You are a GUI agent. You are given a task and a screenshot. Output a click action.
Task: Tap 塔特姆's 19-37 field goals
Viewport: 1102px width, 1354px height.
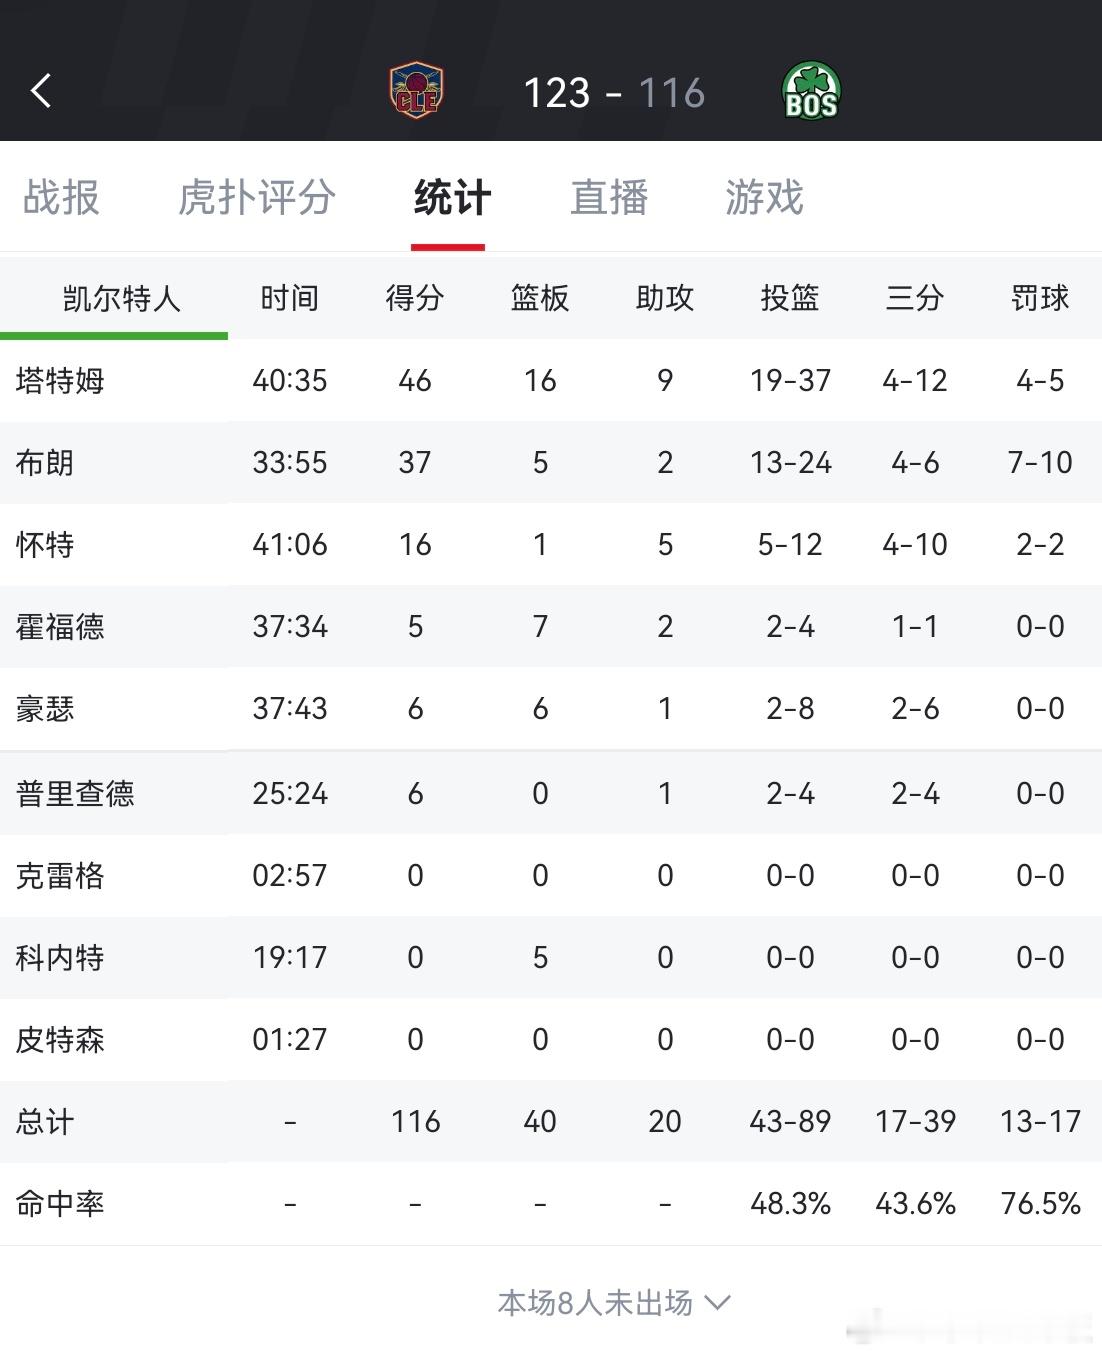790,380
